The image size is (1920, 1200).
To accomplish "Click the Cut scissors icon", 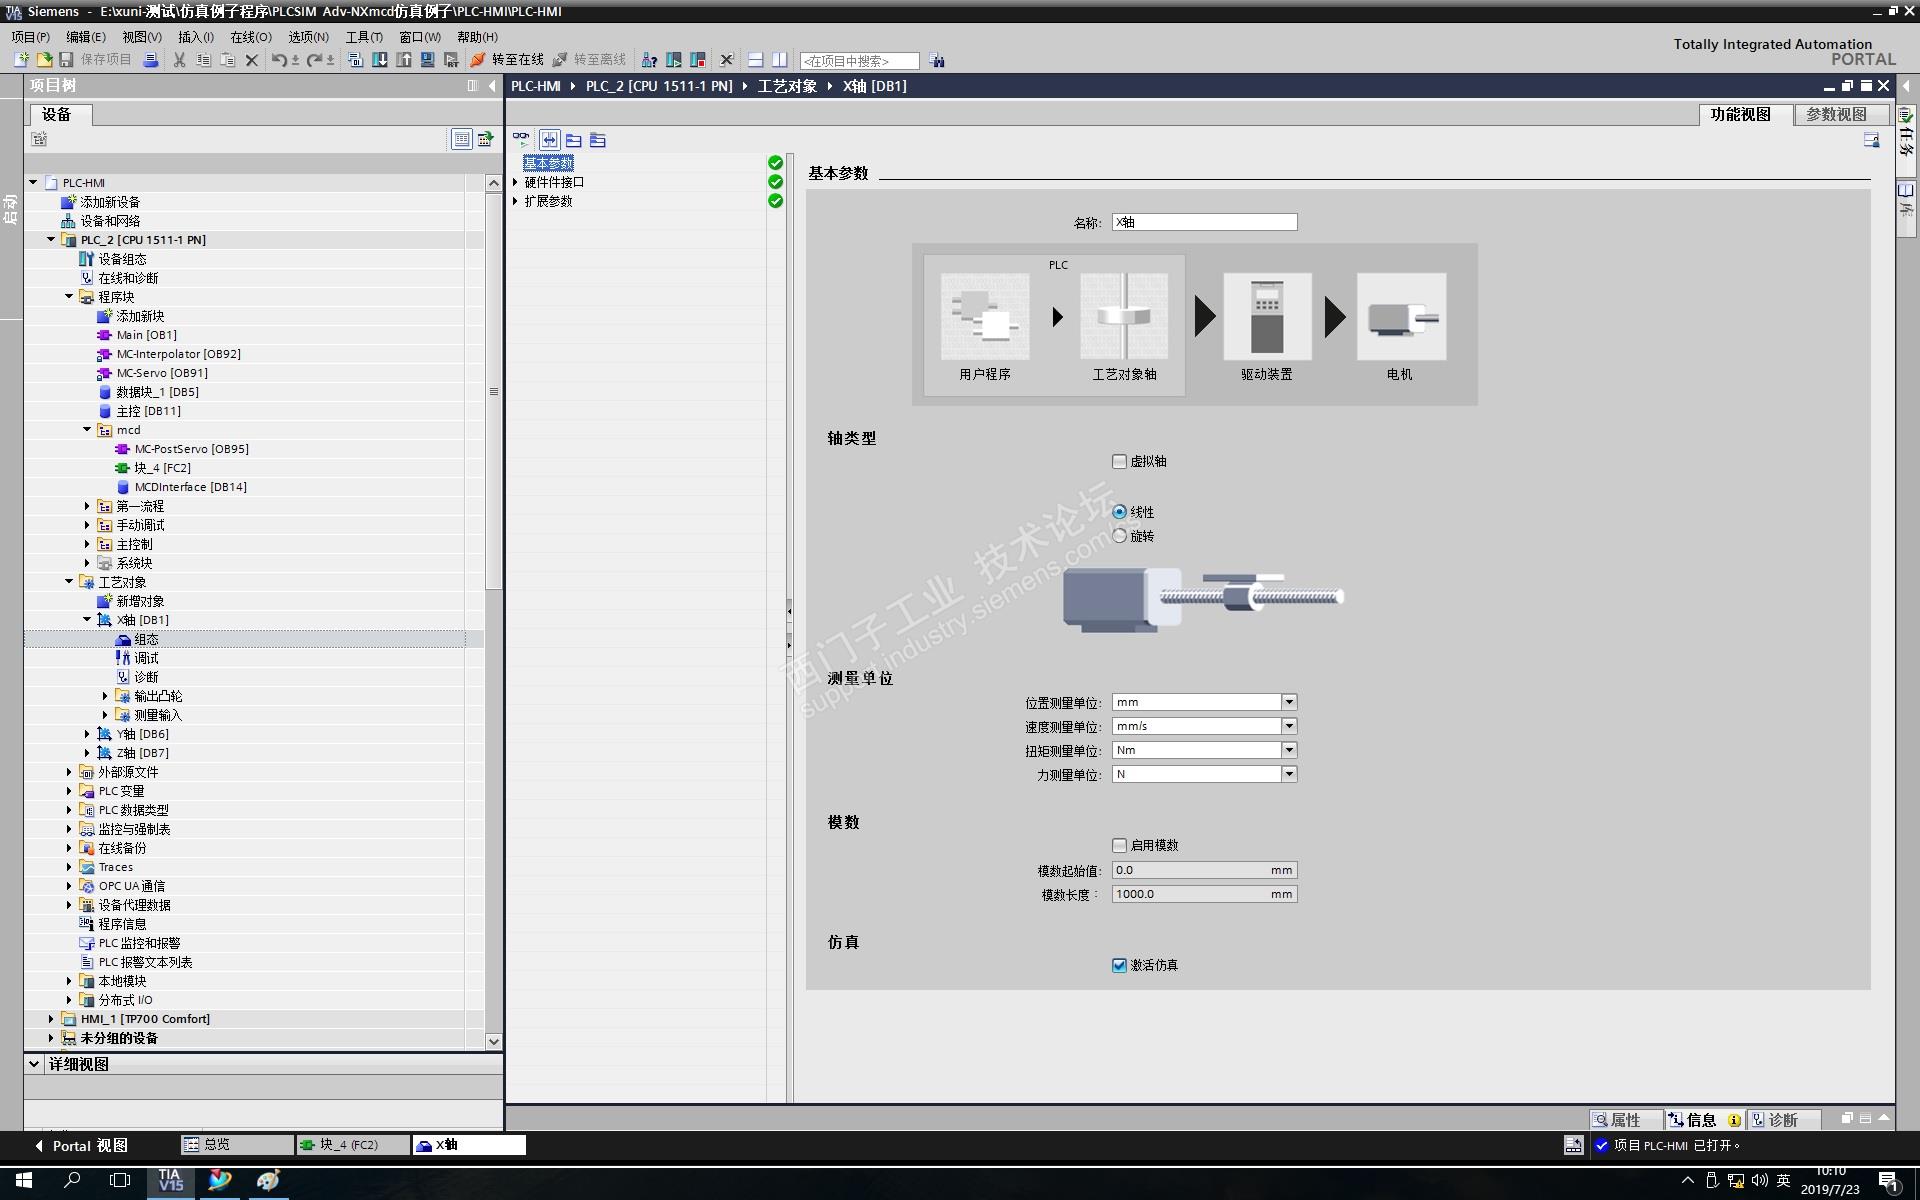I will click(x=179, y=60).
